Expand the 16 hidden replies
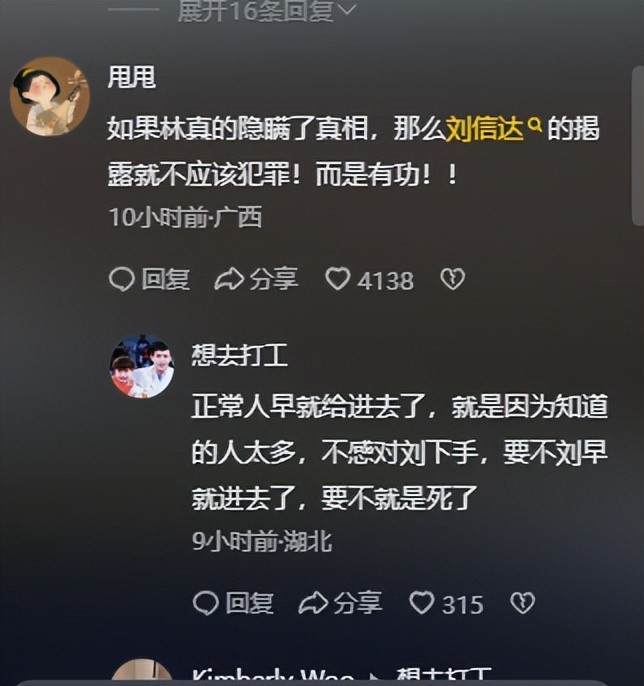644x686 pixels. [267, 10]
